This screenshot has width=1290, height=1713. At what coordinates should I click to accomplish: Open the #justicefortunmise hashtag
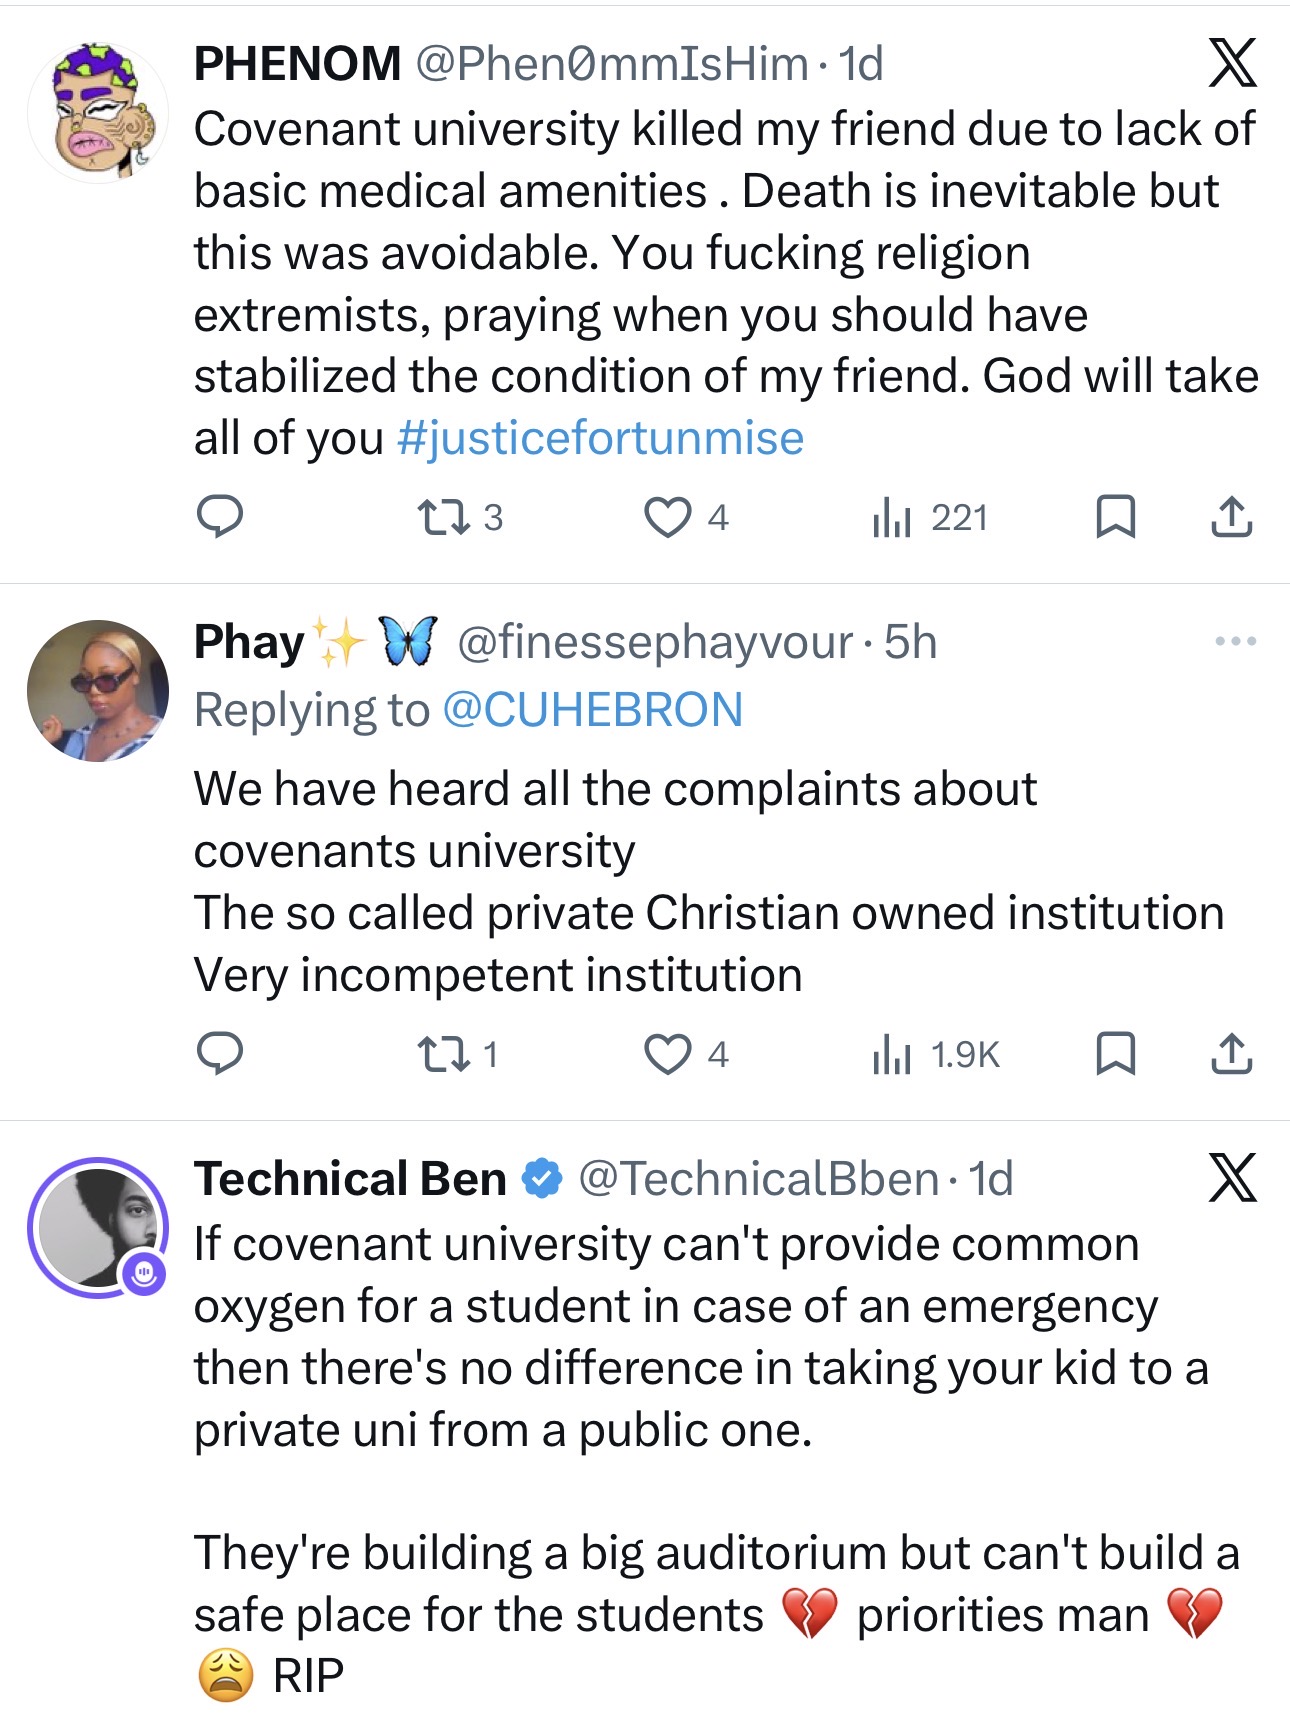[600, 438]
